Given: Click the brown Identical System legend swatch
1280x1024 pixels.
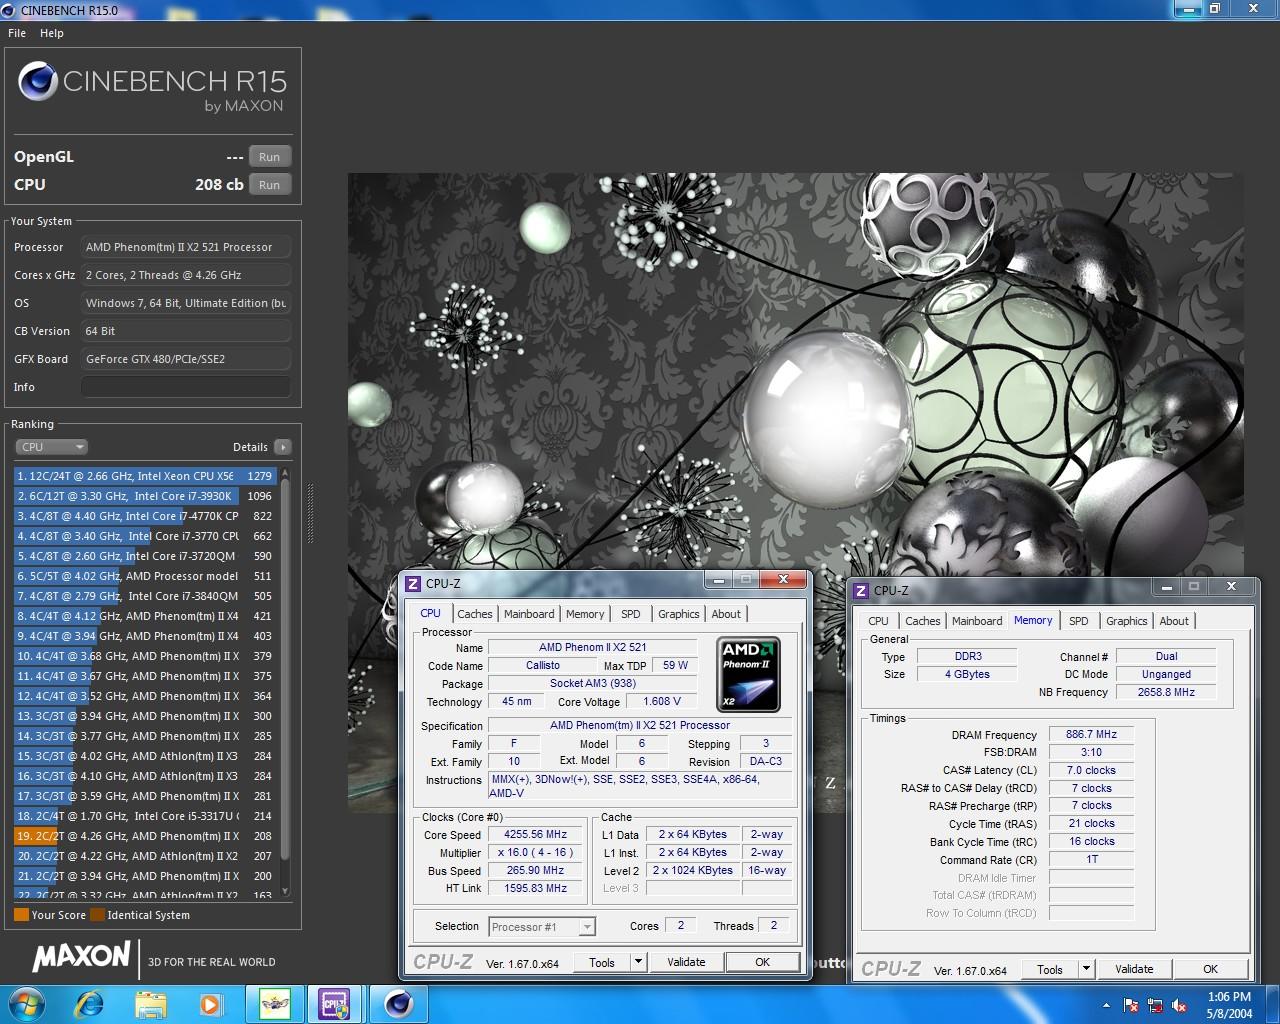Looking at the screenshot, I should pyautogui.click(x=97, y=914).
